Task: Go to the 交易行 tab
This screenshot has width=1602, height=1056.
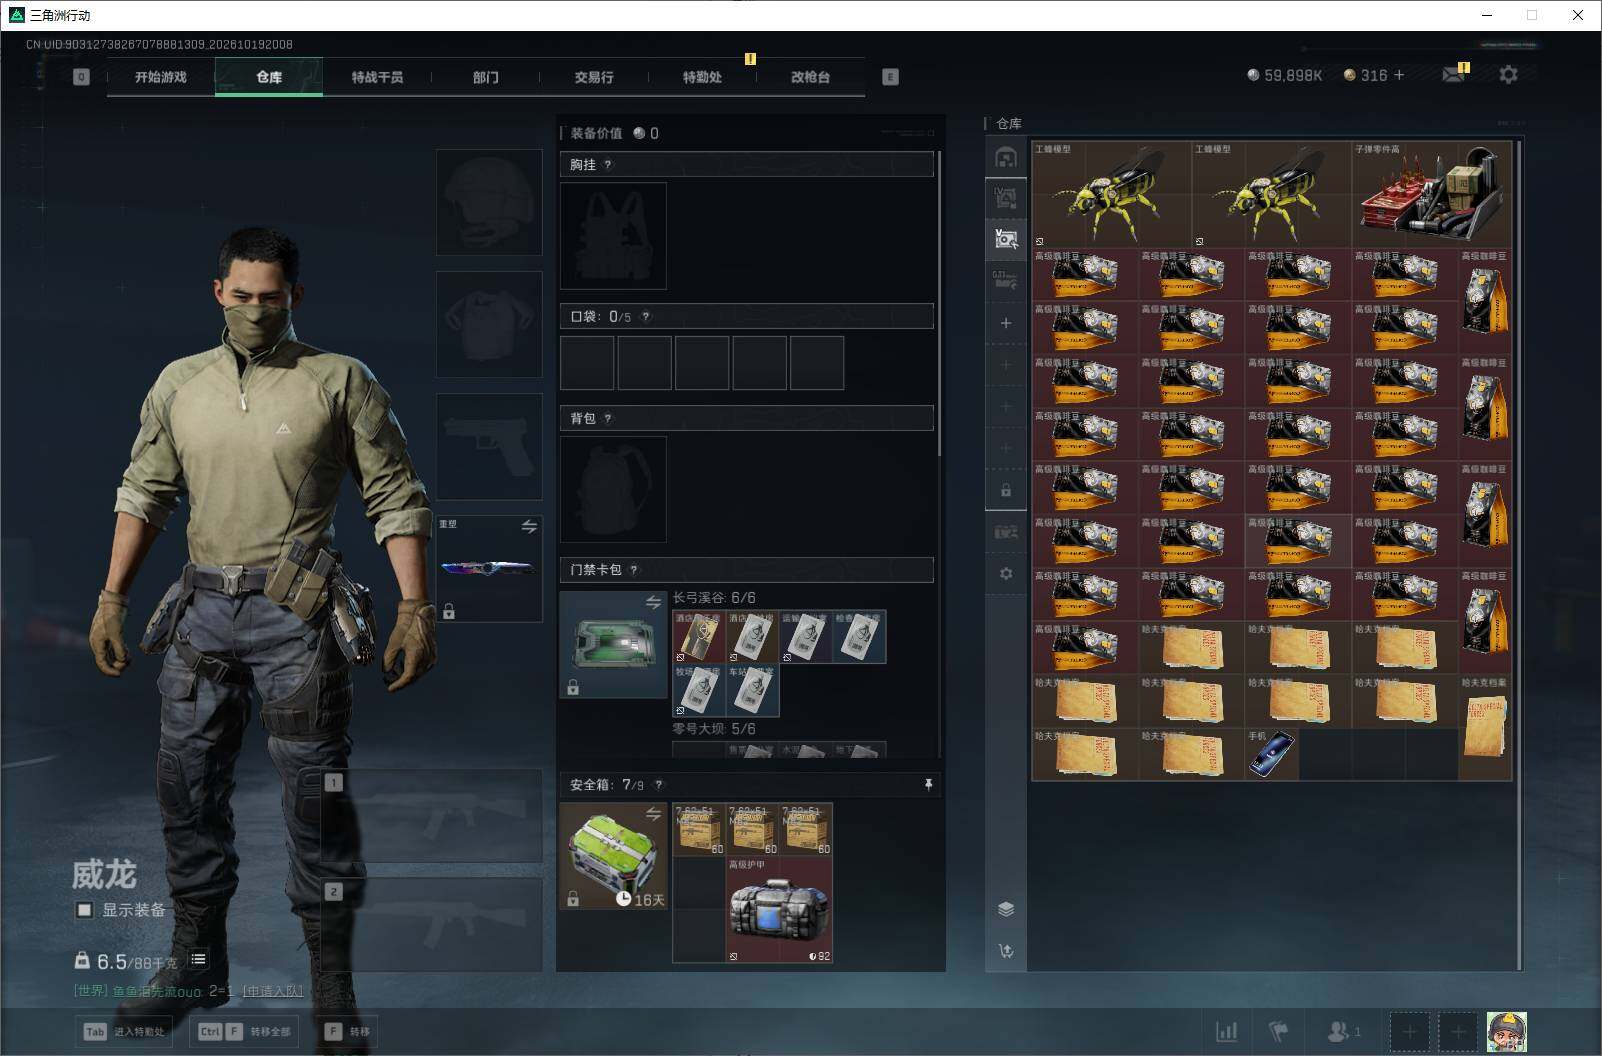Action: [x=594, y=77]
